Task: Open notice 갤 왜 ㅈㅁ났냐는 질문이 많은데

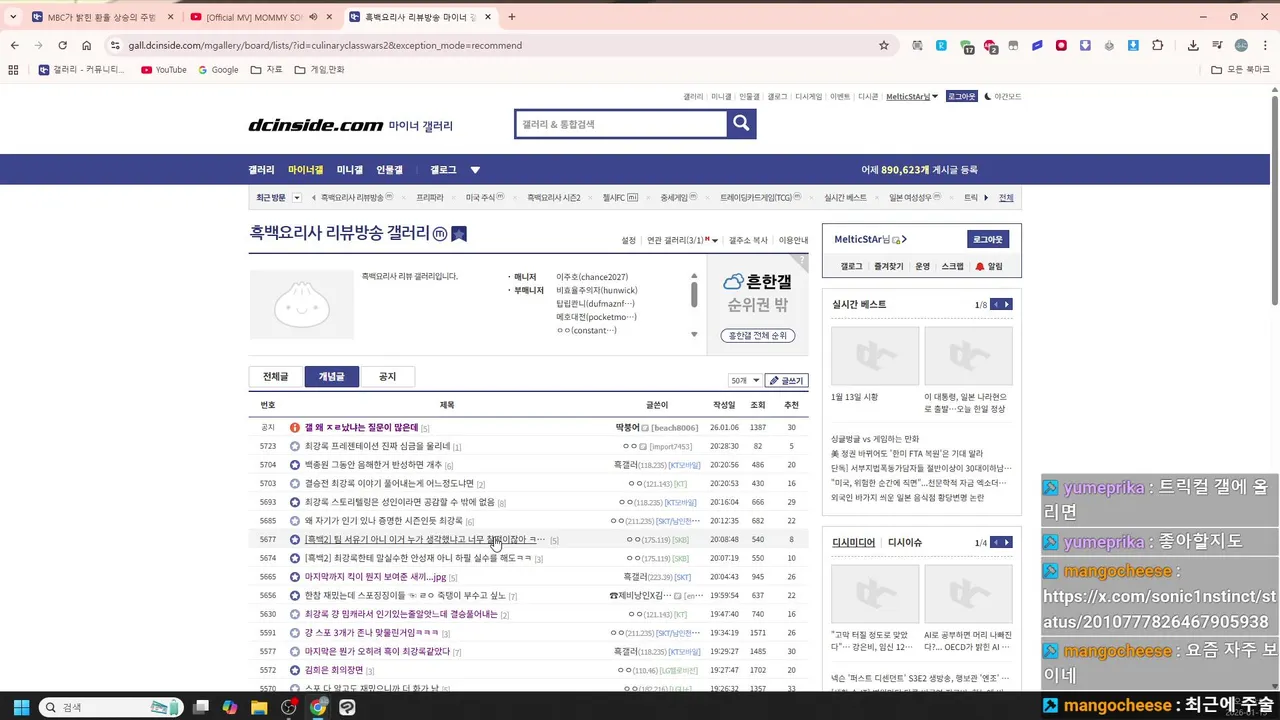Action: click(x=361, y=428)
